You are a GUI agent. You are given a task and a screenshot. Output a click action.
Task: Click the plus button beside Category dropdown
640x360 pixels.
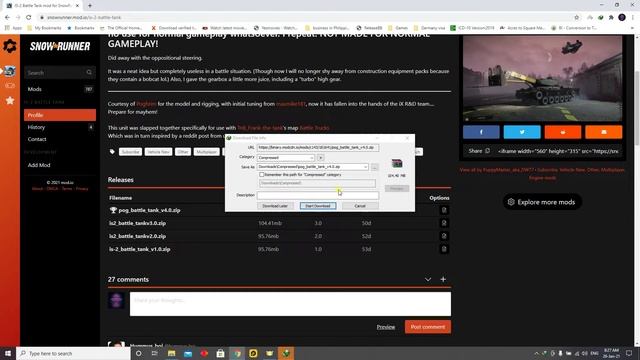(321, 158)
